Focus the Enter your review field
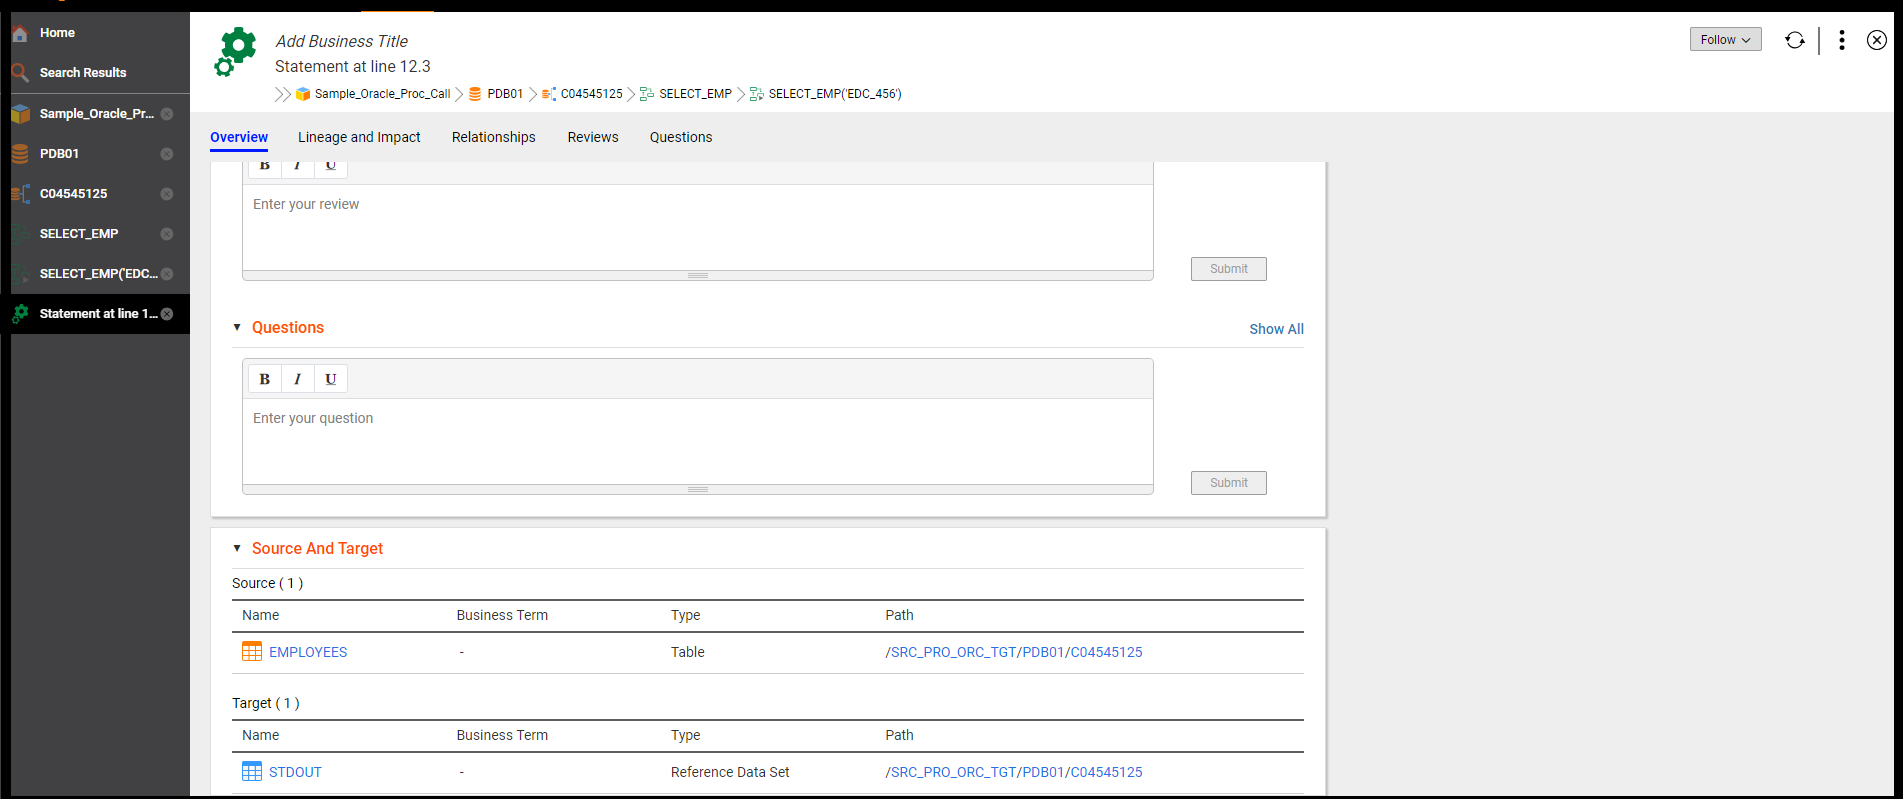Viewport: 1903px width, 799px height. coord(698,227)
